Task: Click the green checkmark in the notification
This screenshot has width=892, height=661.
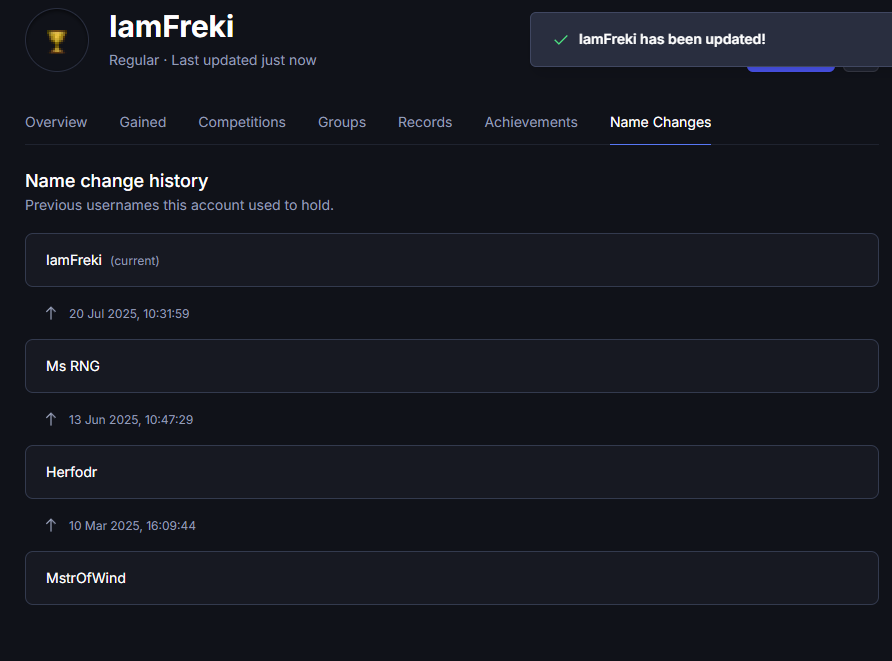Action: 561,40
